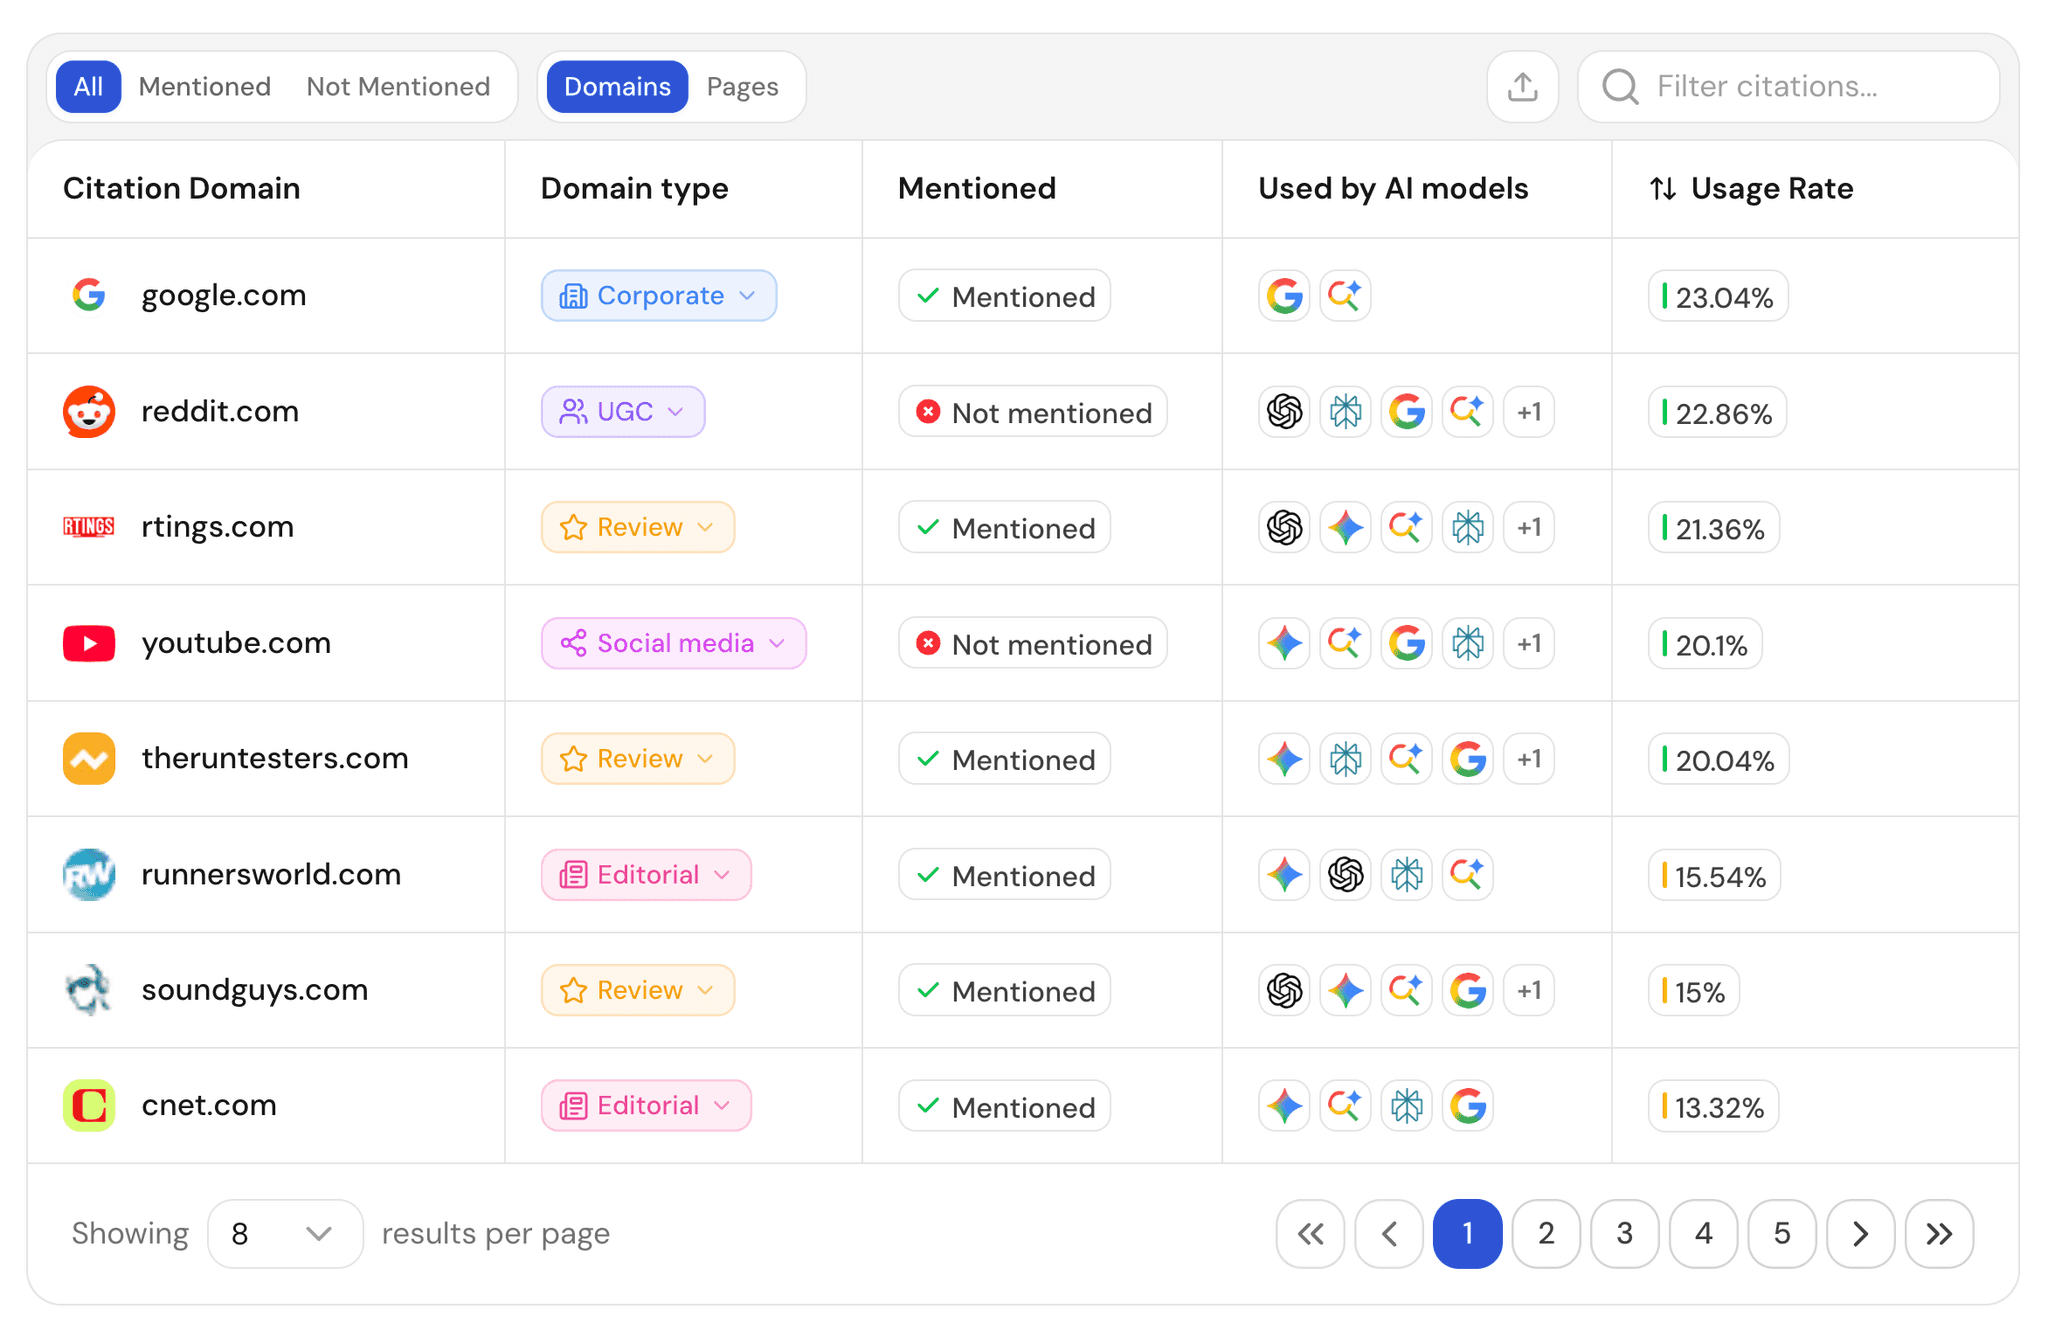Select current page 1 button

pyautogui.click(x=1468, y=1234)
